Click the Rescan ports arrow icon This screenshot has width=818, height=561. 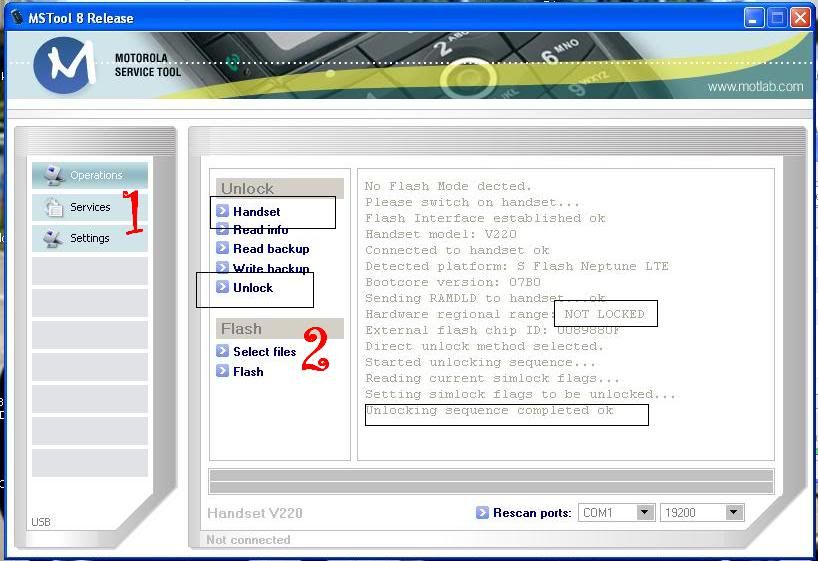(484, 513)
